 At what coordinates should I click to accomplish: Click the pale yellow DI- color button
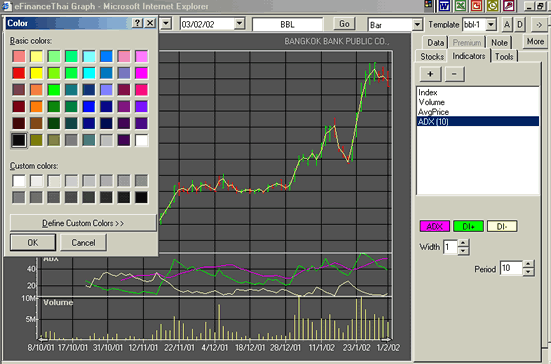(502, 226)
